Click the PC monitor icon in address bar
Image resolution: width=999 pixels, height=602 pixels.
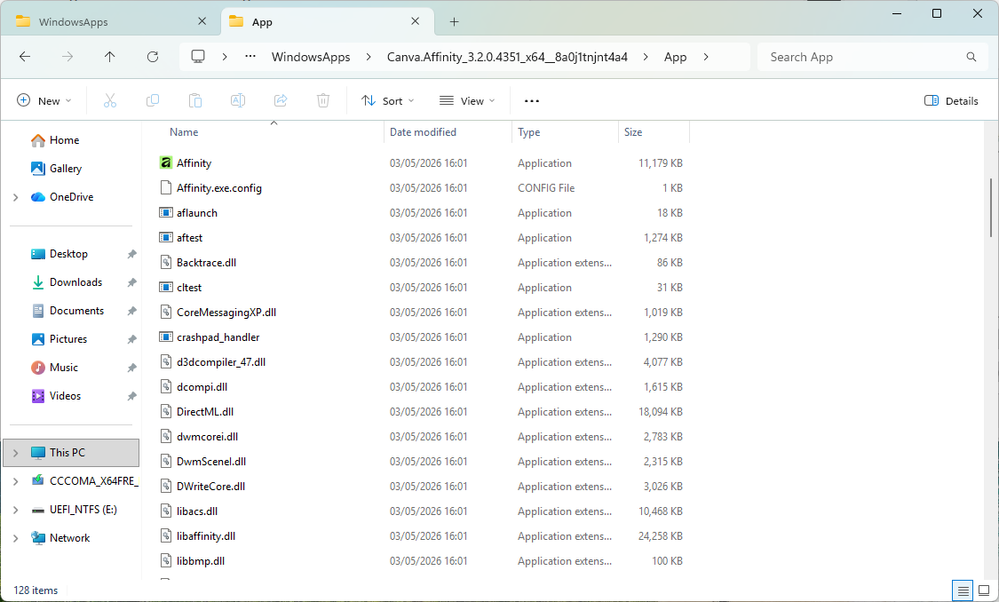pyautogui.click(x=198, y=57)
